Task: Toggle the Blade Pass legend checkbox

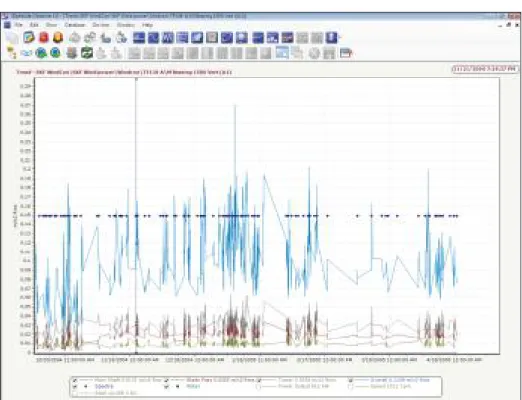Action: pyautogui.click(x=167, y=380)
